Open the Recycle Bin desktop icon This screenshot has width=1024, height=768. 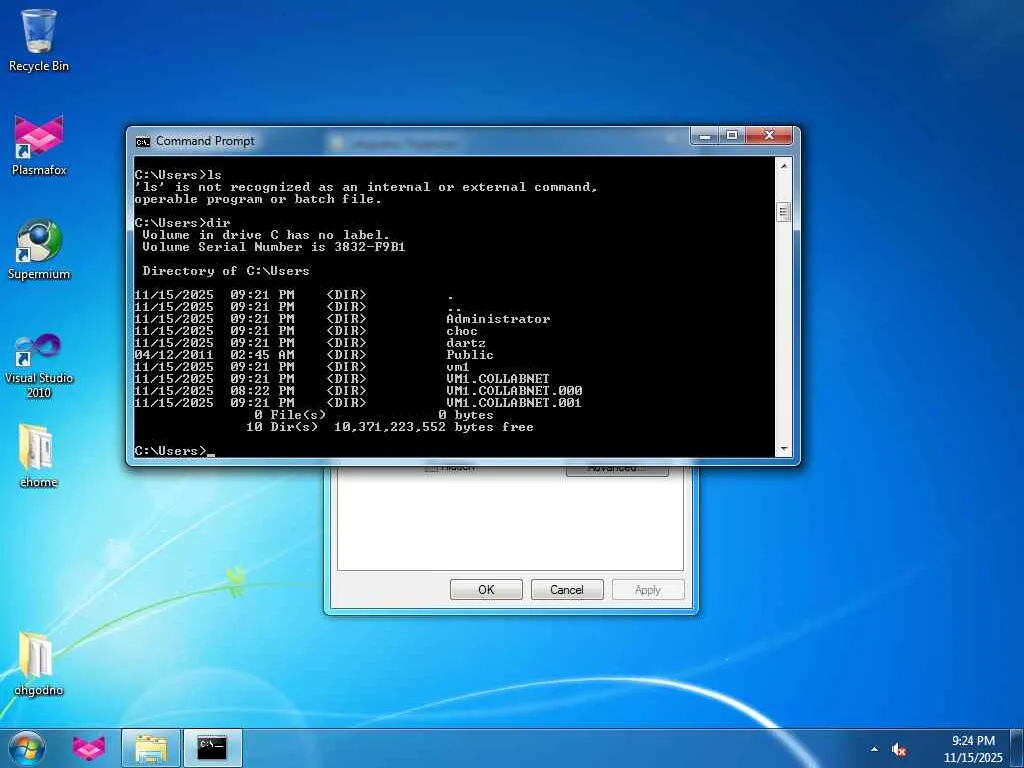tap(39, 40)
